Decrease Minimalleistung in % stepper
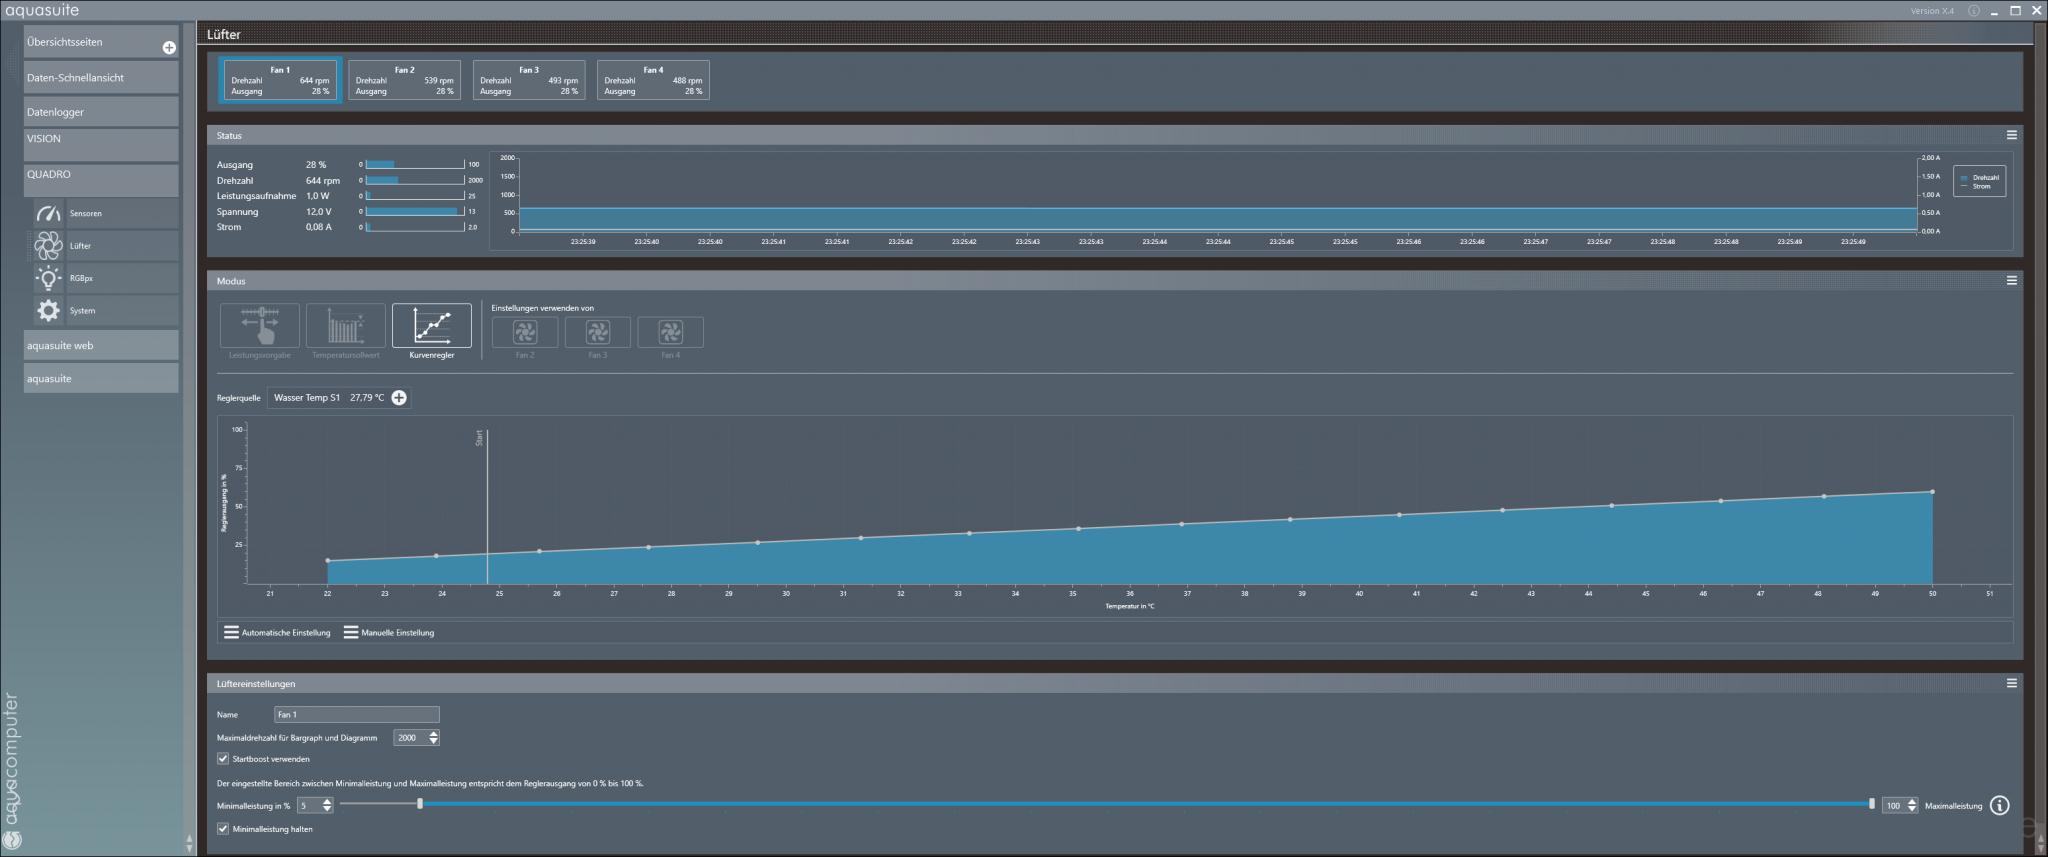2048x857 pixels. [329, 810]
